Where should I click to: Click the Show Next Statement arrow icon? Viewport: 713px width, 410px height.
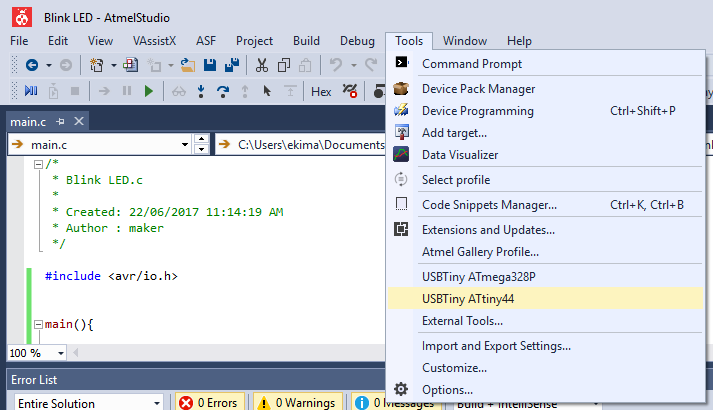[104, 91]
